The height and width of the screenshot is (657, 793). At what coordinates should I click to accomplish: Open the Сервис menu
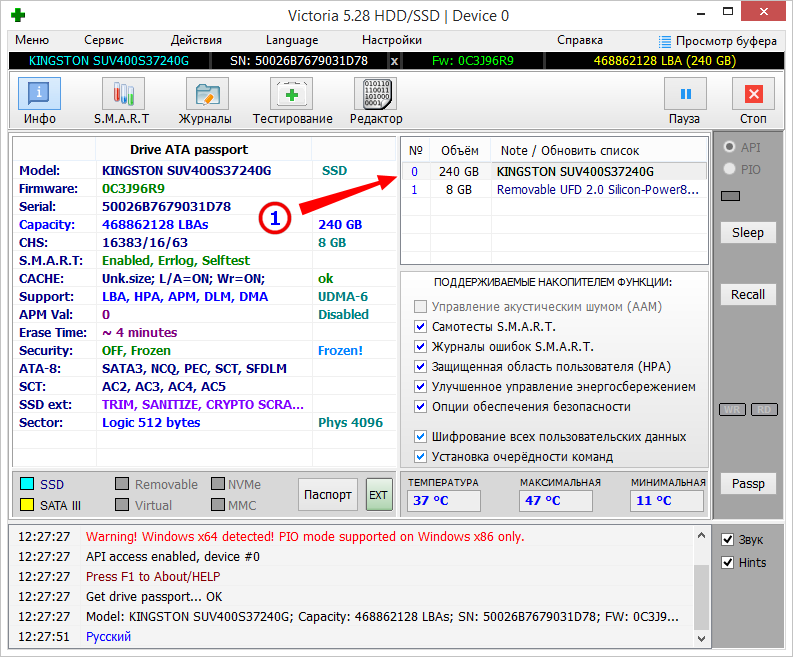[104, 40]
